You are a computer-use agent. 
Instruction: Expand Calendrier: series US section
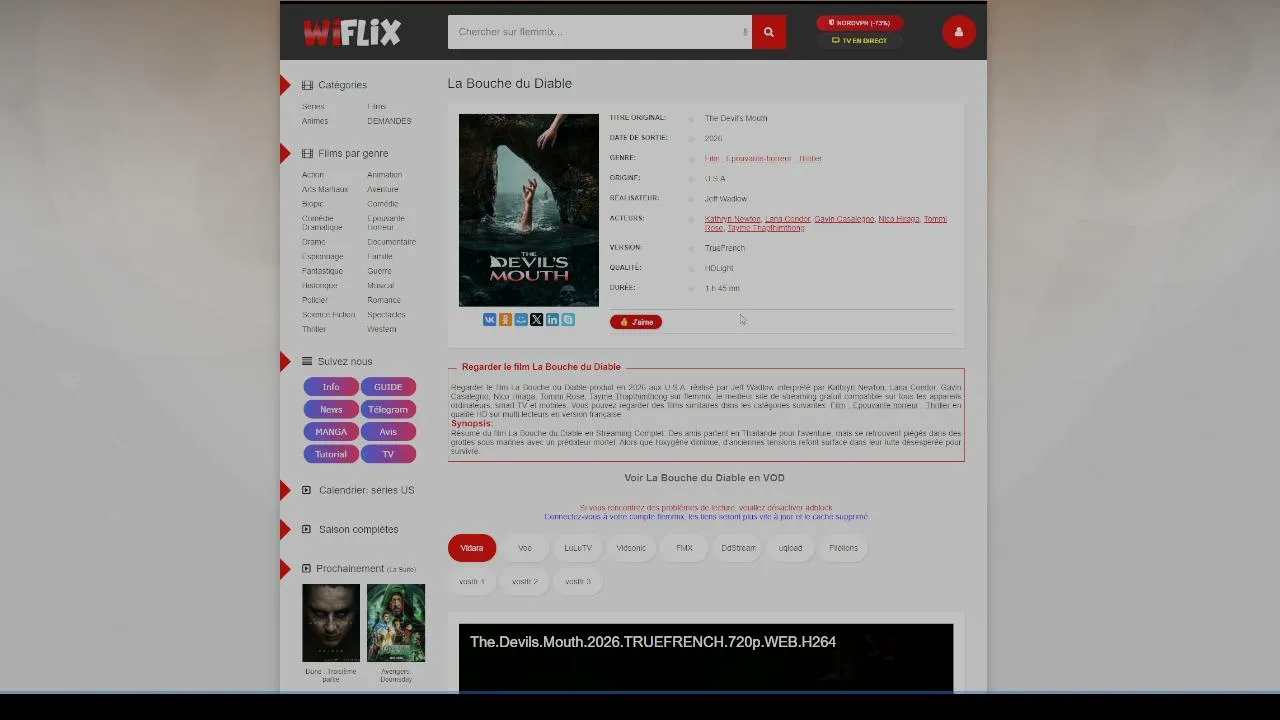(366, 490)
